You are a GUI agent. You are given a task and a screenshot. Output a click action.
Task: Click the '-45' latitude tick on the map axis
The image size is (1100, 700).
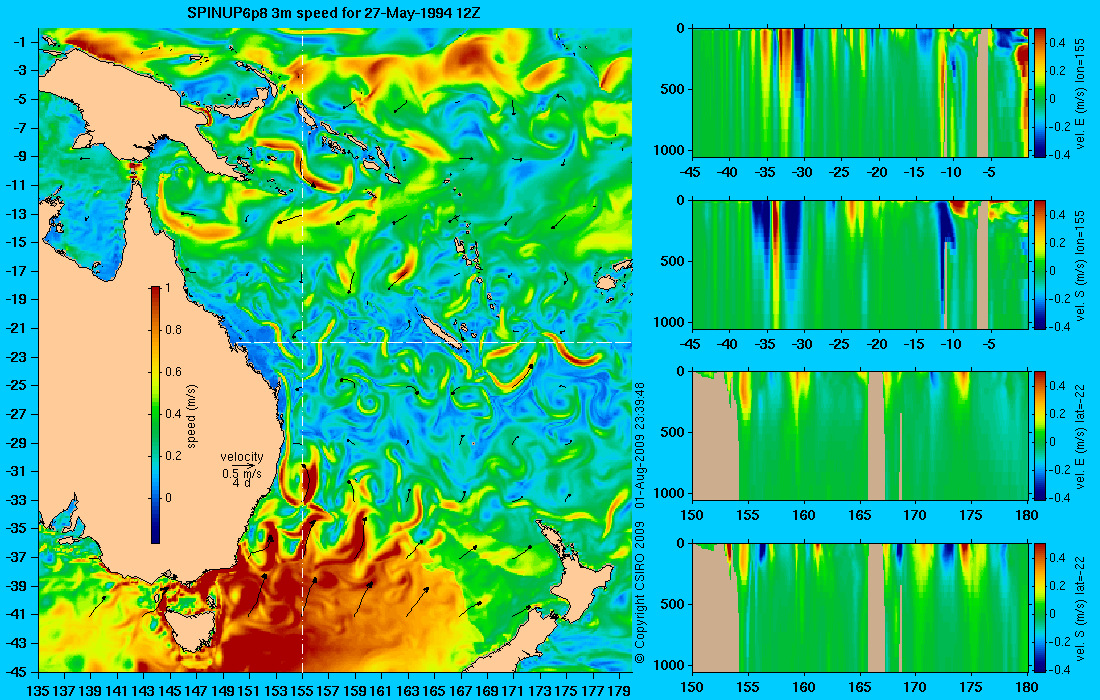click(x=15, y=671)
